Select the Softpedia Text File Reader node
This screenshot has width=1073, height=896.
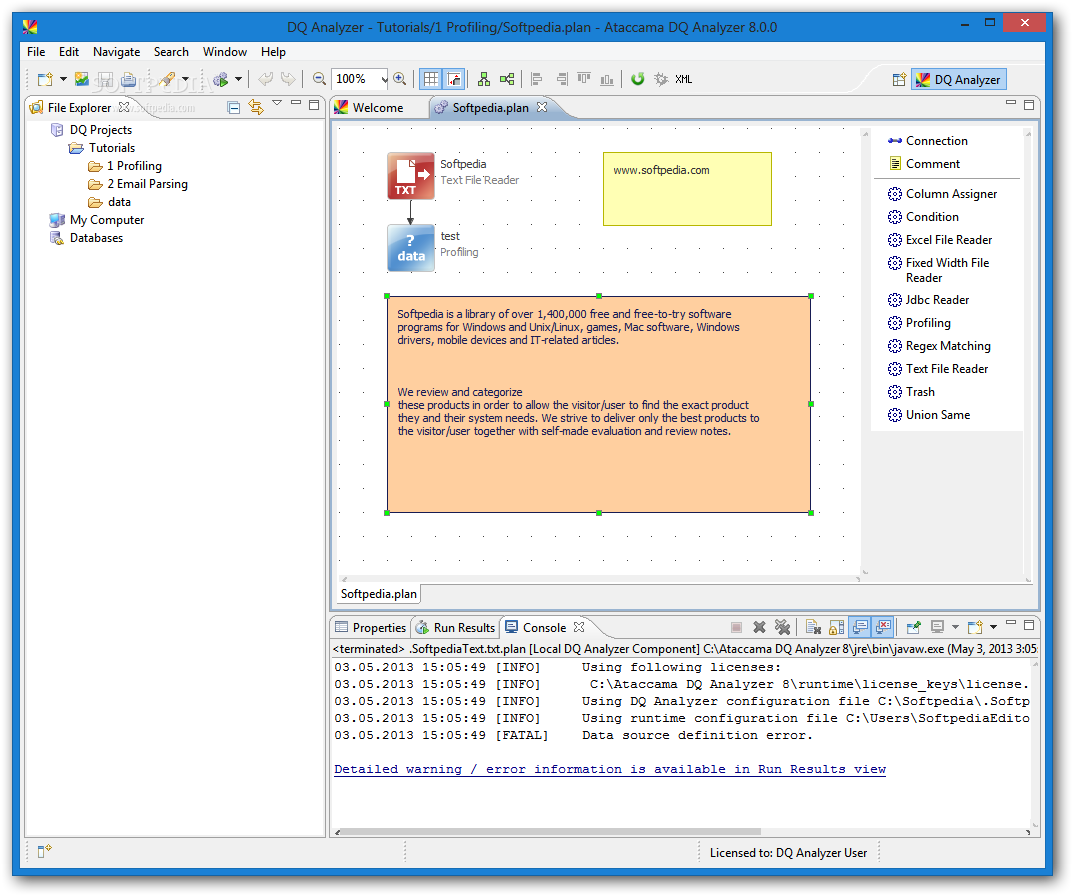click(x=411, y=176)
